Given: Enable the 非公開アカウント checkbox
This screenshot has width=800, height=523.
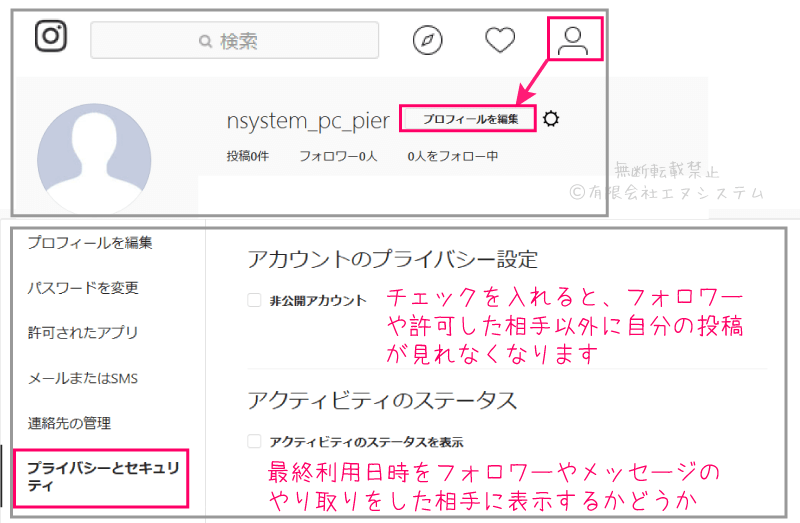Looking at the screenshot, I should pos(254,300).
